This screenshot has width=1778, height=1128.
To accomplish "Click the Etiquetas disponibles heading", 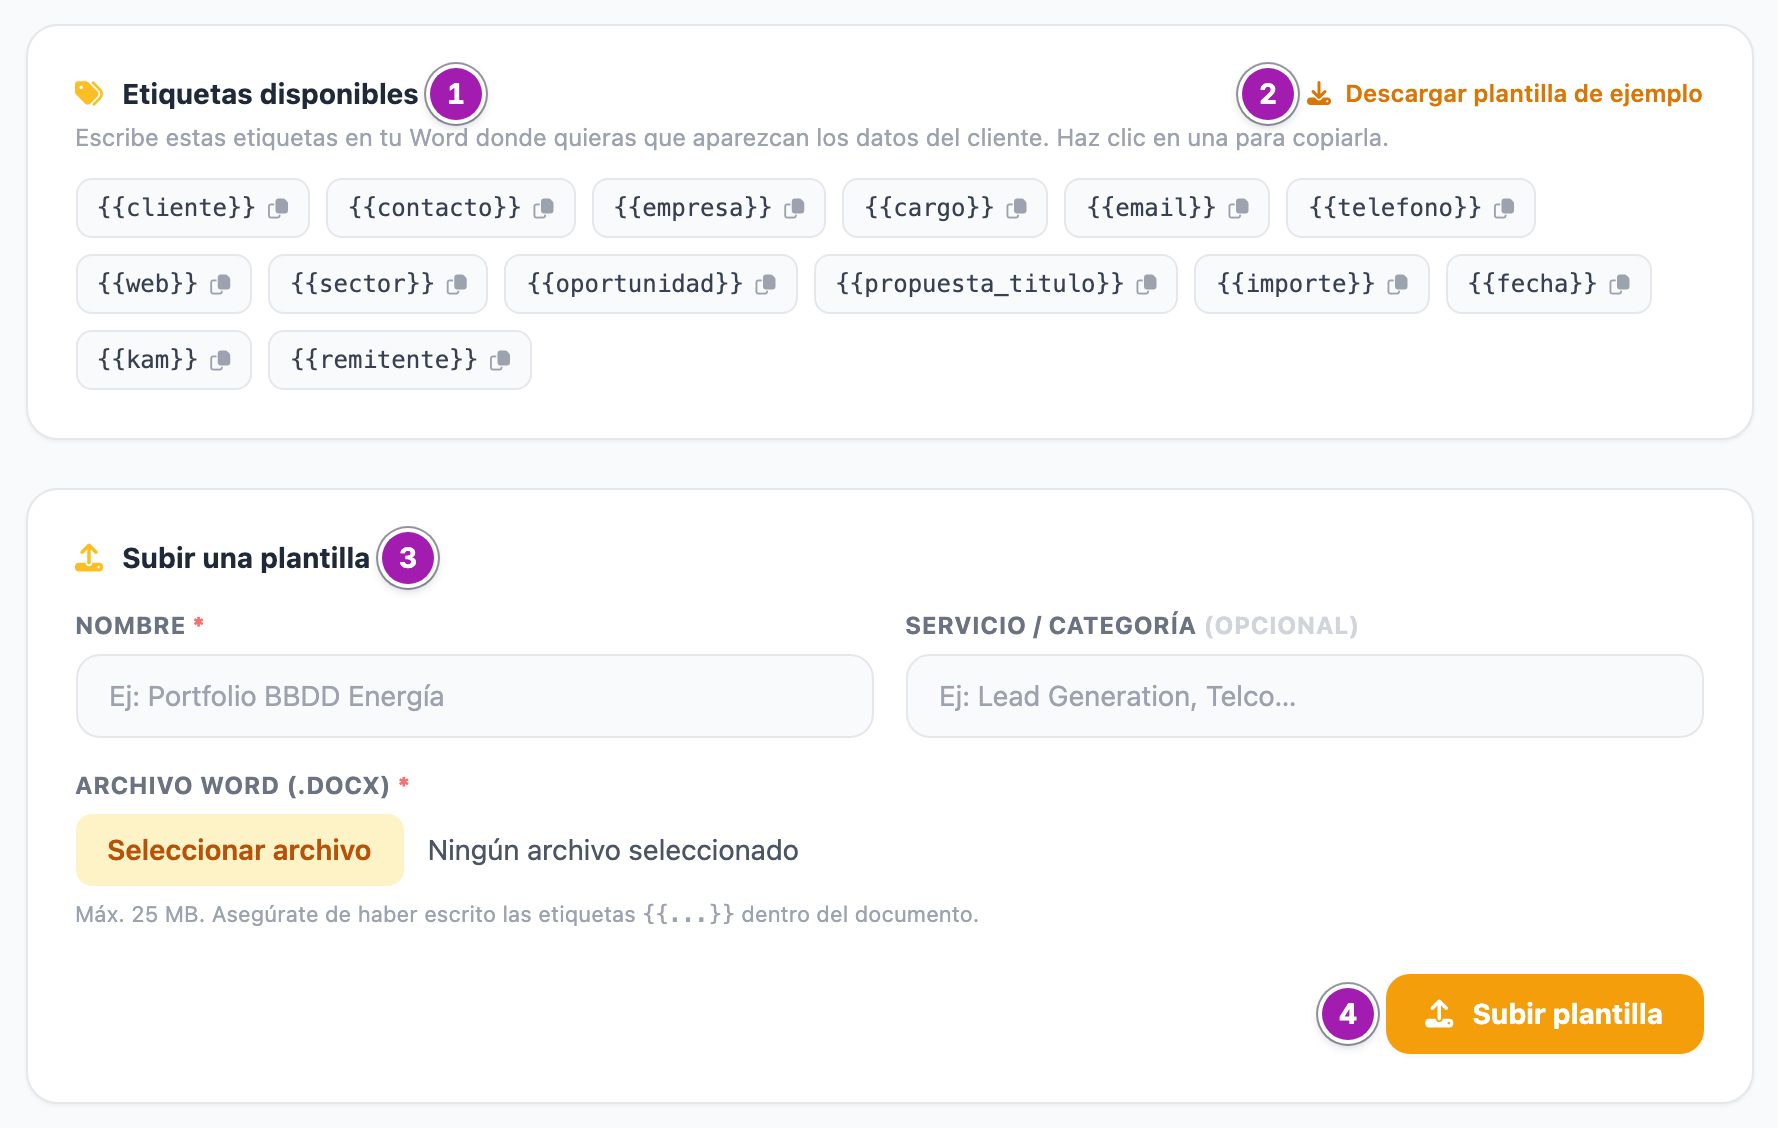I will coord(270,94).
